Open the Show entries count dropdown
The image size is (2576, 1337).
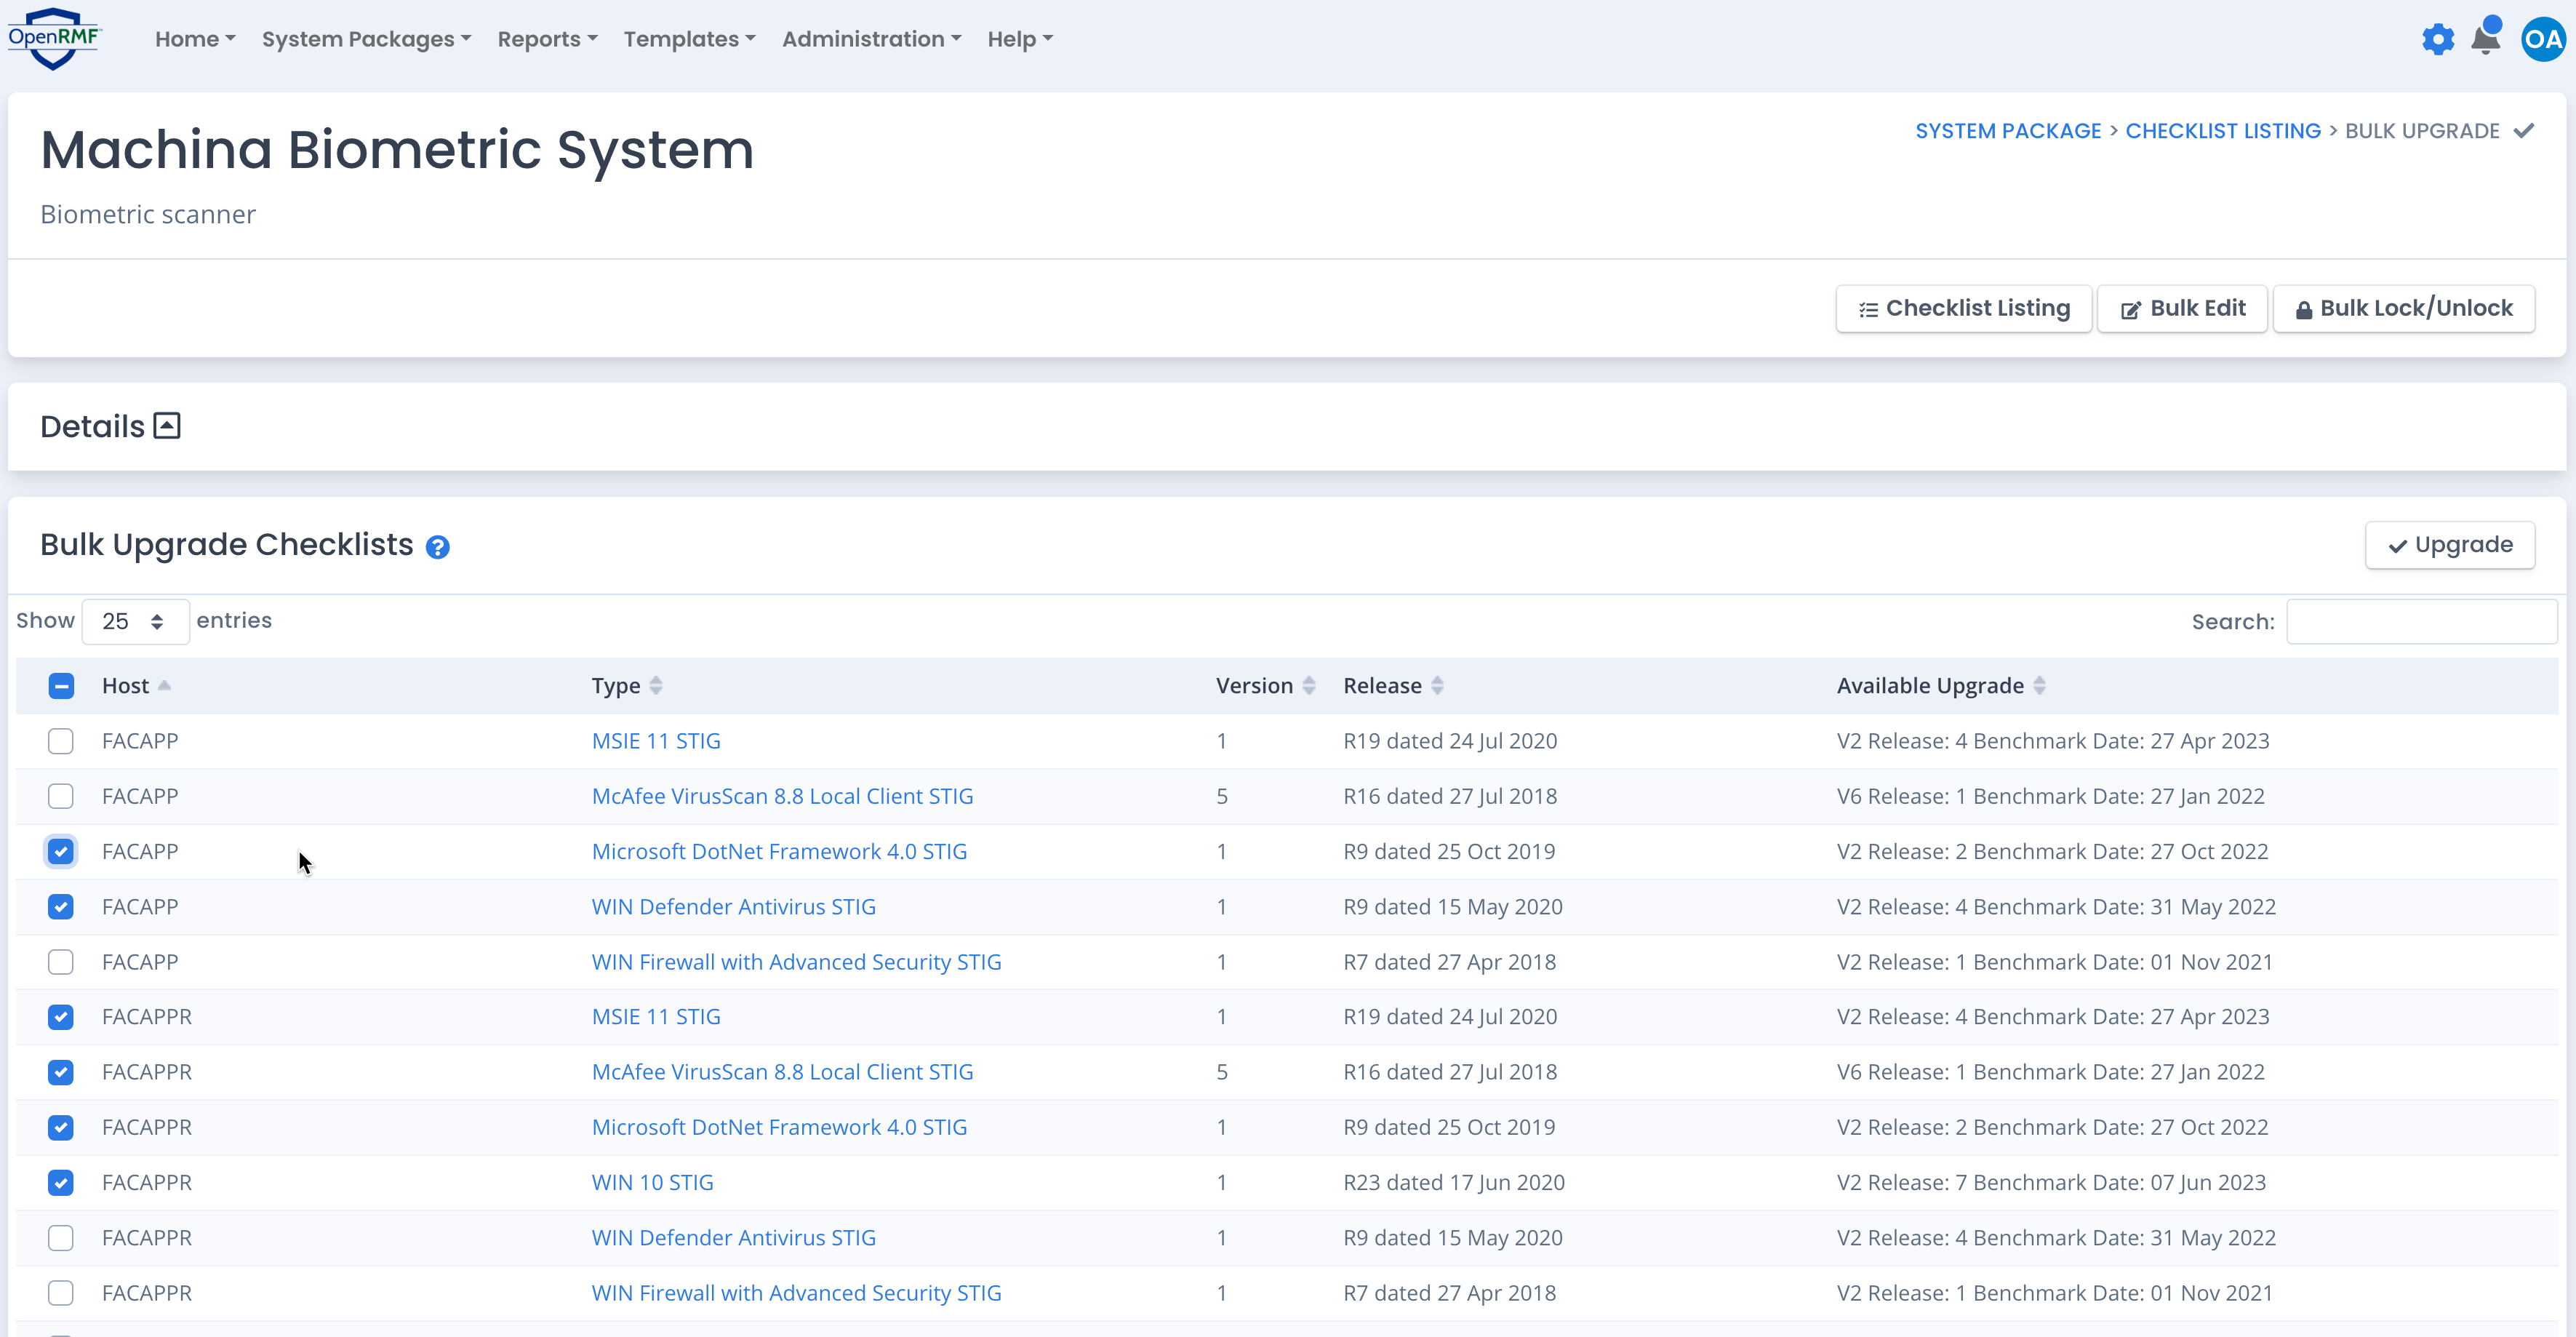pos(135,621)
